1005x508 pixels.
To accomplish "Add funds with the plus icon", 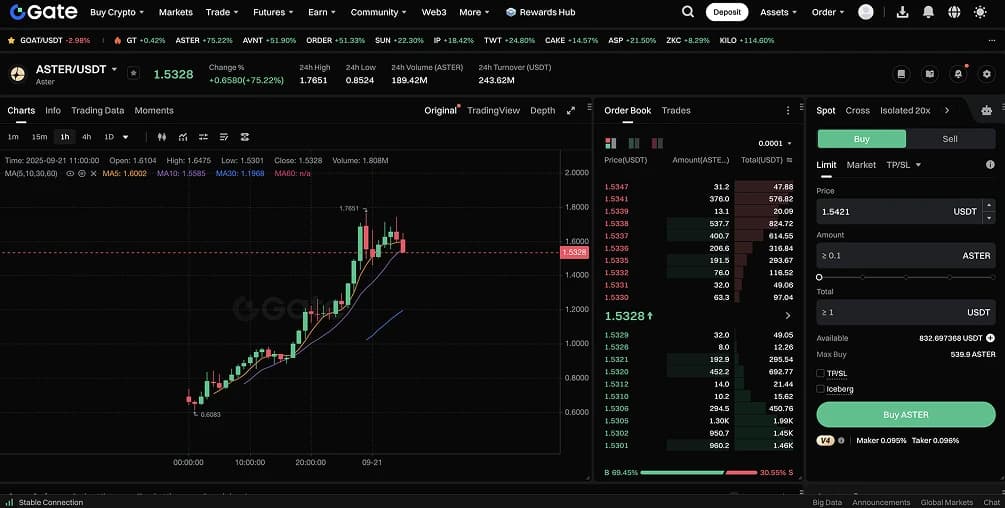I will point(990,338).
